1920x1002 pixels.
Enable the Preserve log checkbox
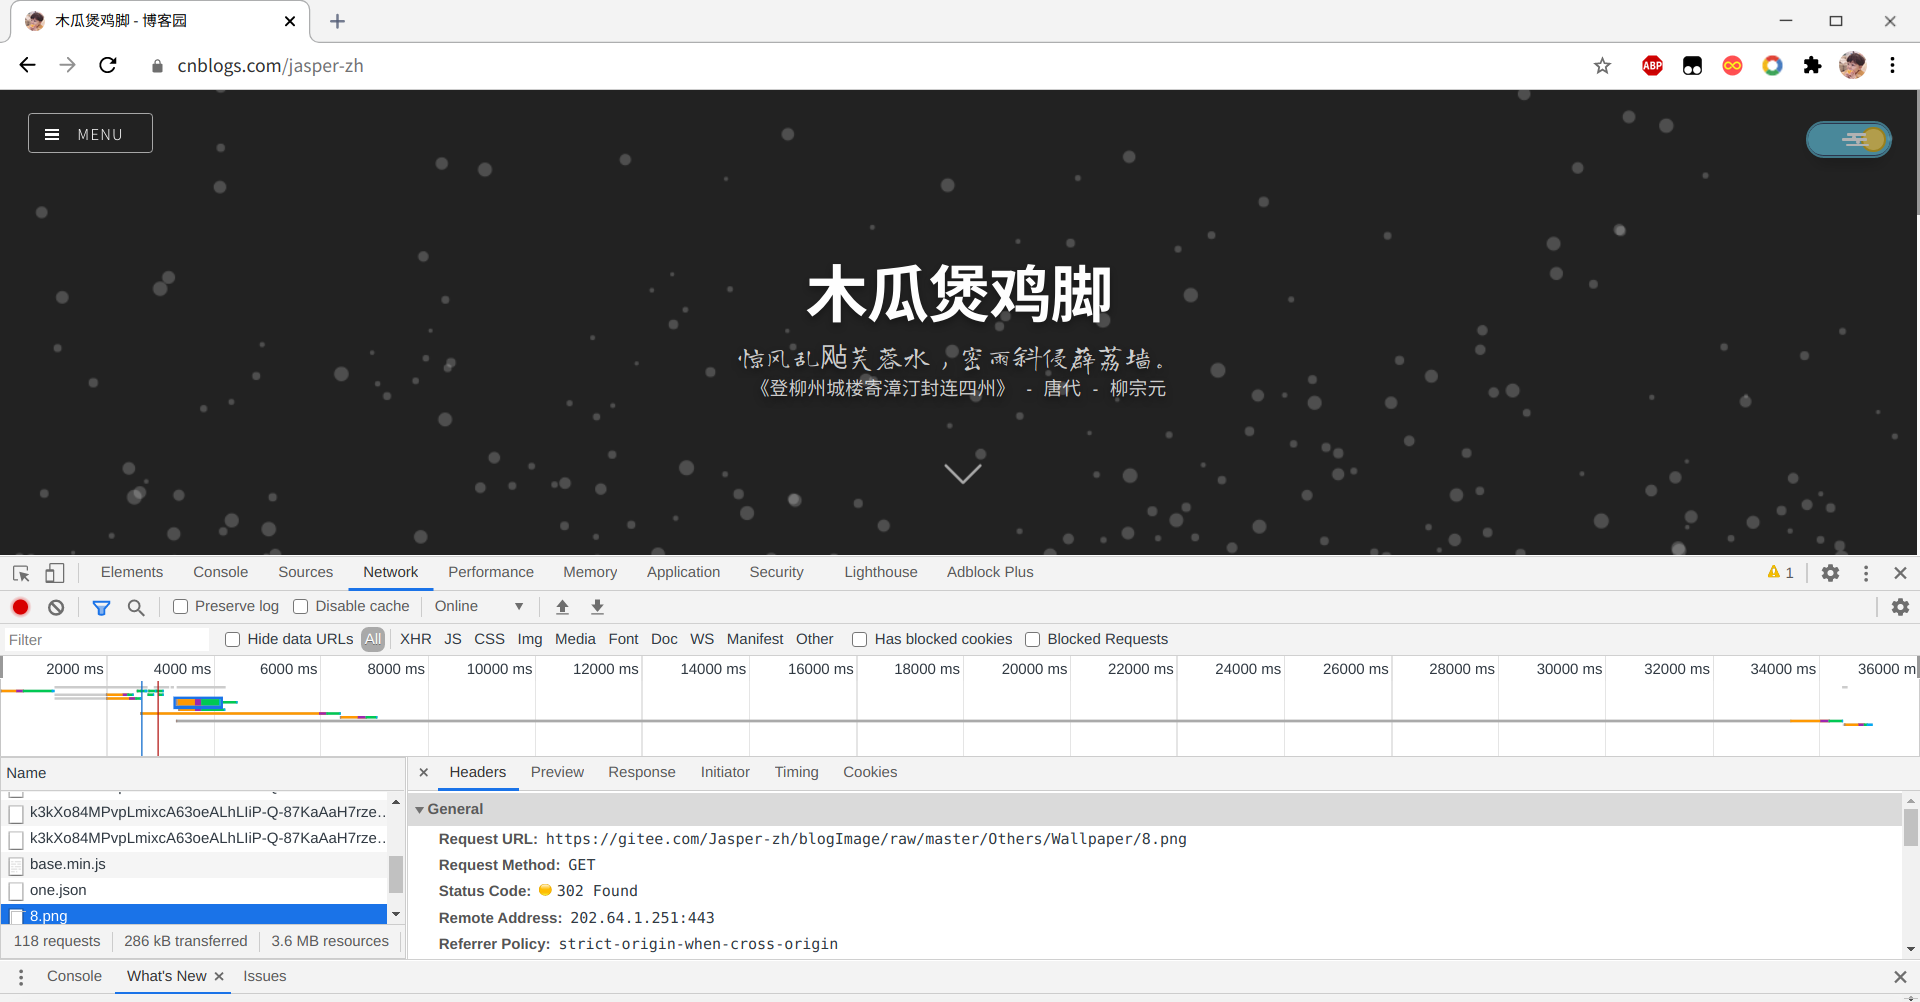pos(181,607)
